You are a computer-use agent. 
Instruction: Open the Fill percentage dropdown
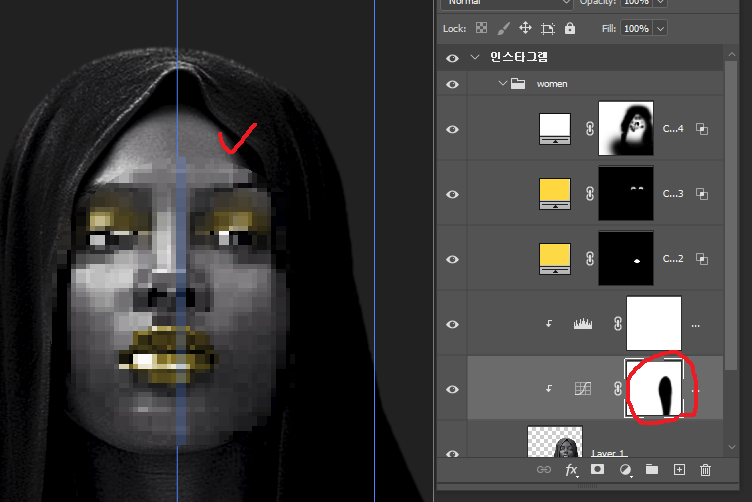(x=660, y=29)
